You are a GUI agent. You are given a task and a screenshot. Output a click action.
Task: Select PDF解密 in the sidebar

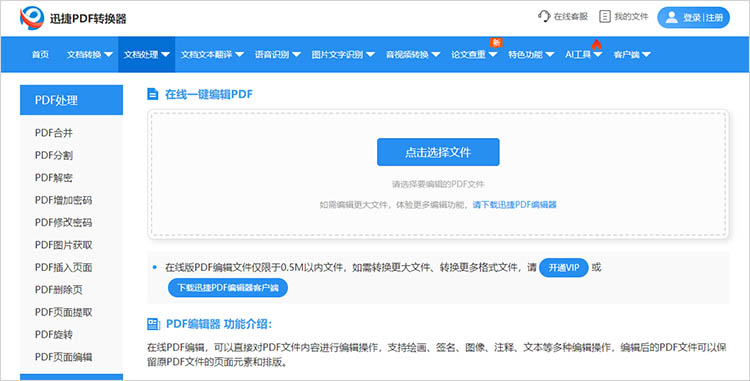coord(54,178)
